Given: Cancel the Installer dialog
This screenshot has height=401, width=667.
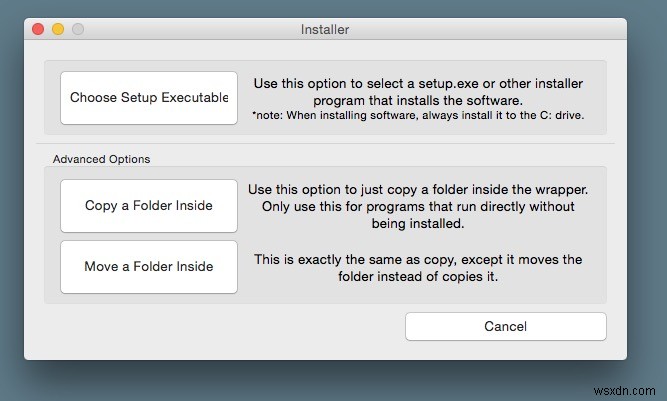Looking at the screenshot, I should click(505, 326).
